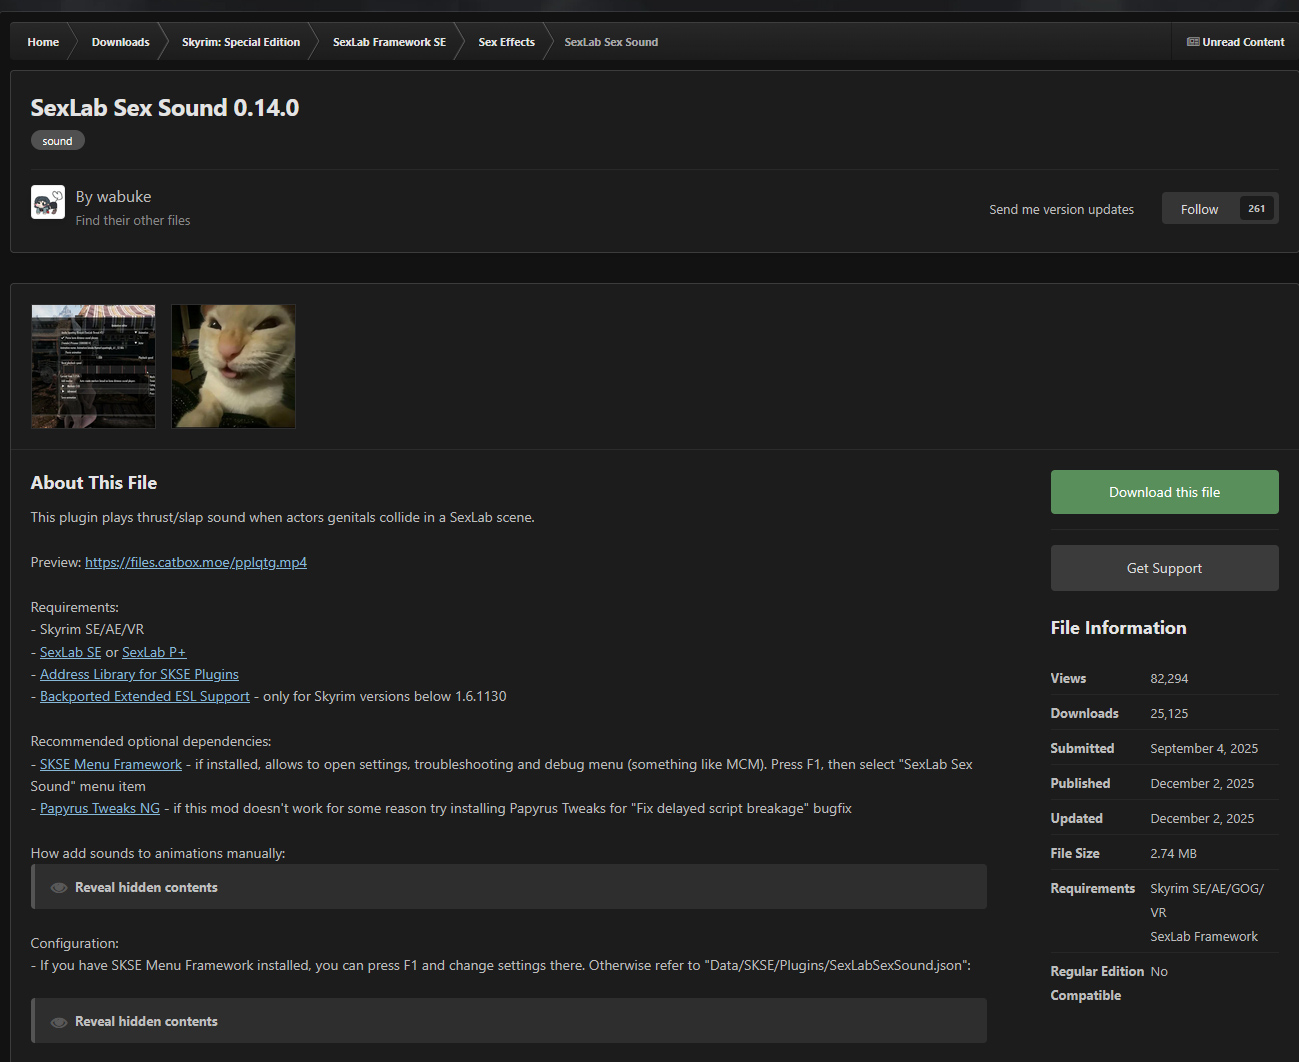Reveal hidden contents under 'How add sounds to animations'
Screen dimensions: 1299x1062
coord(509,887)
